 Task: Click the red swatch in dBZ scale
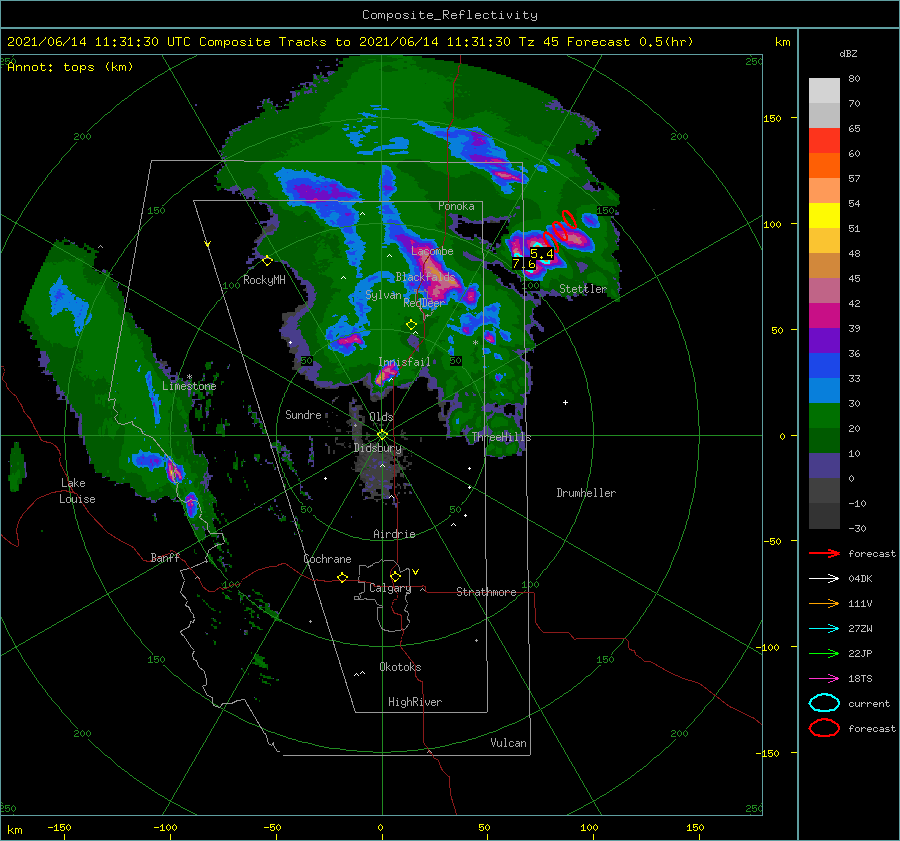coord(824,140)
